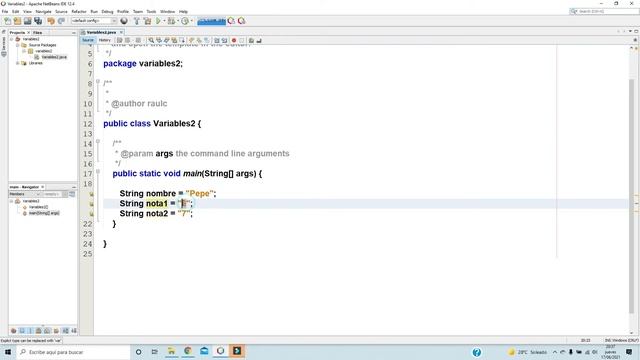640x360 pixels.
Task: Open Profile Project dropdown arrow
Action: 191,21
